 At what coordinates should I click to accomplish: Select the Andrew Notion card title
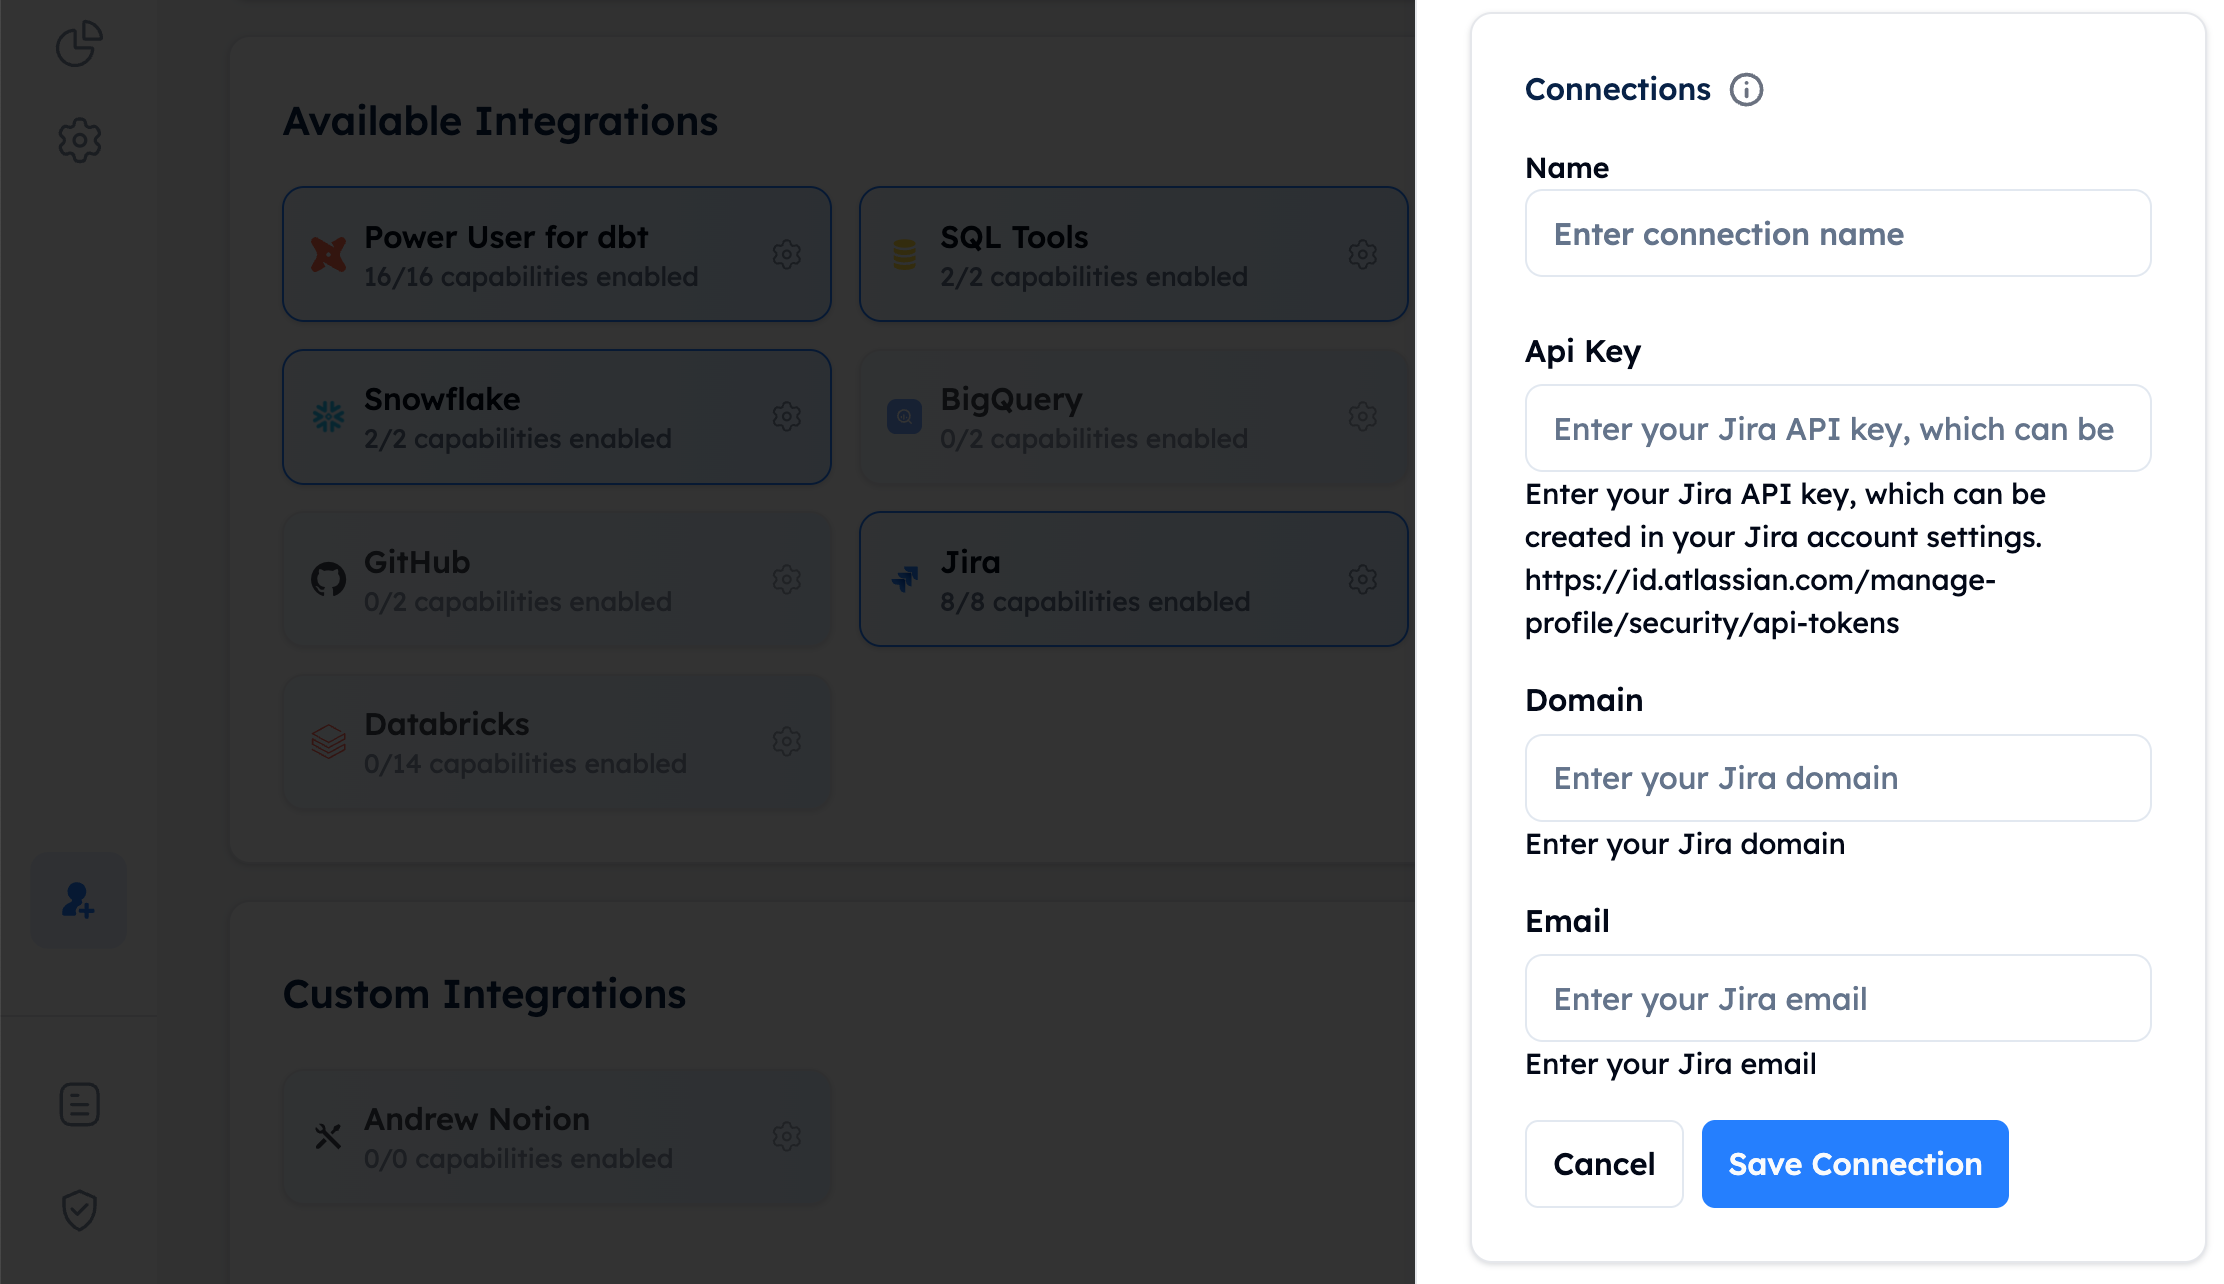pyautogui.click(x=477, y=1119)
